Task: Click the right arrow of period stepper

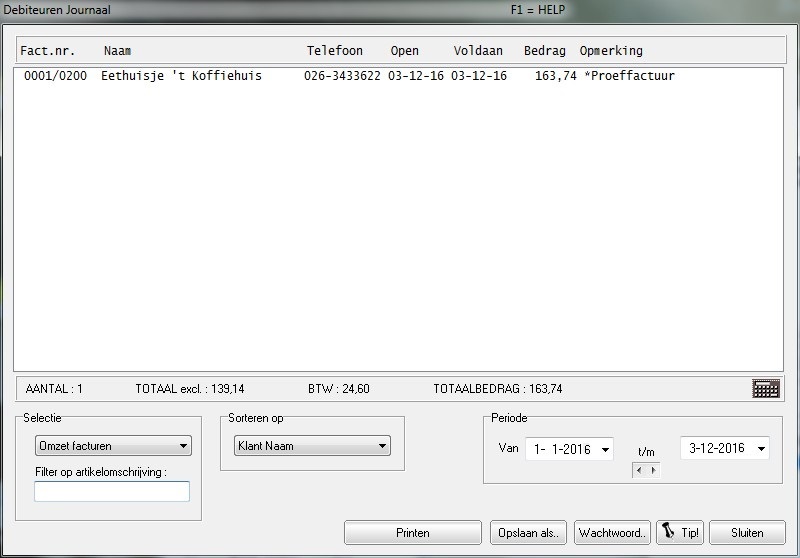Action: click(x=653, y=470)
